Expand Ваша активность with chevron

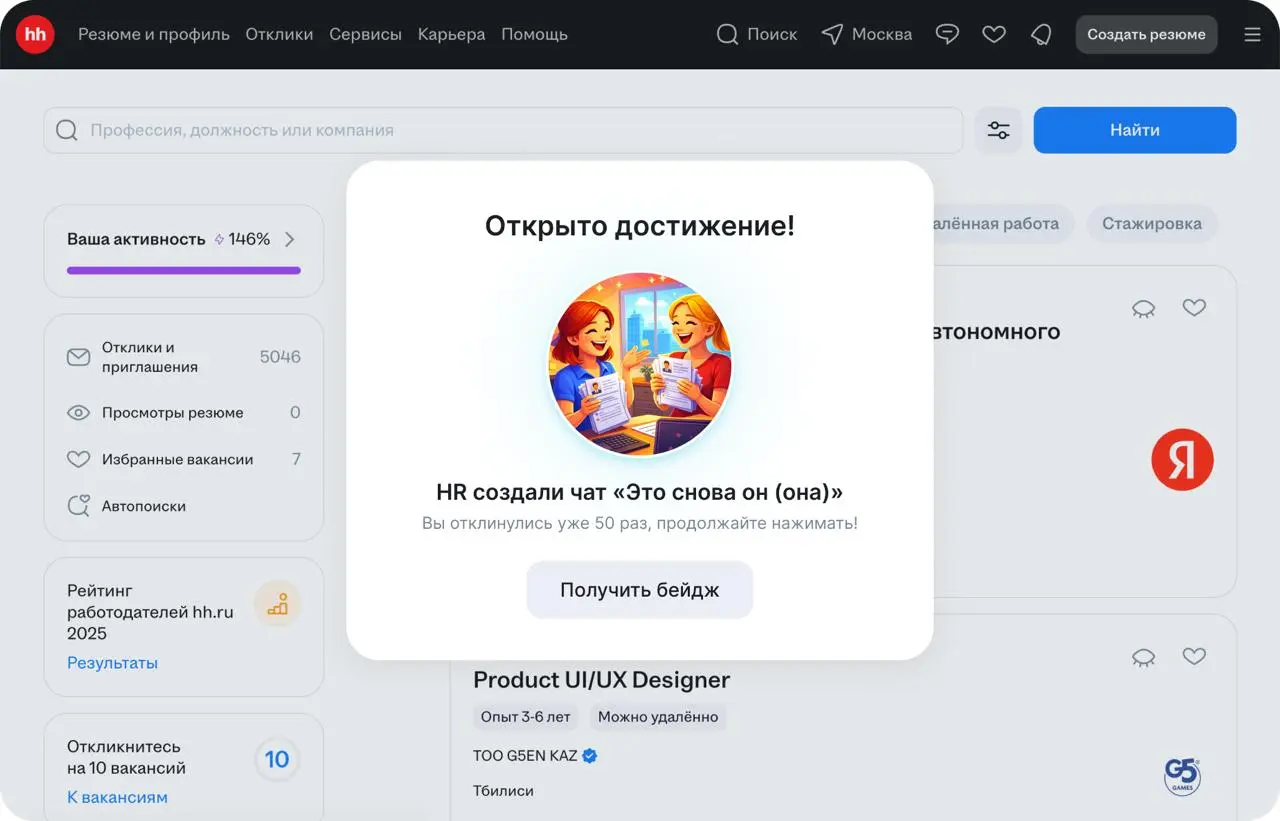(x=289, y=240)
